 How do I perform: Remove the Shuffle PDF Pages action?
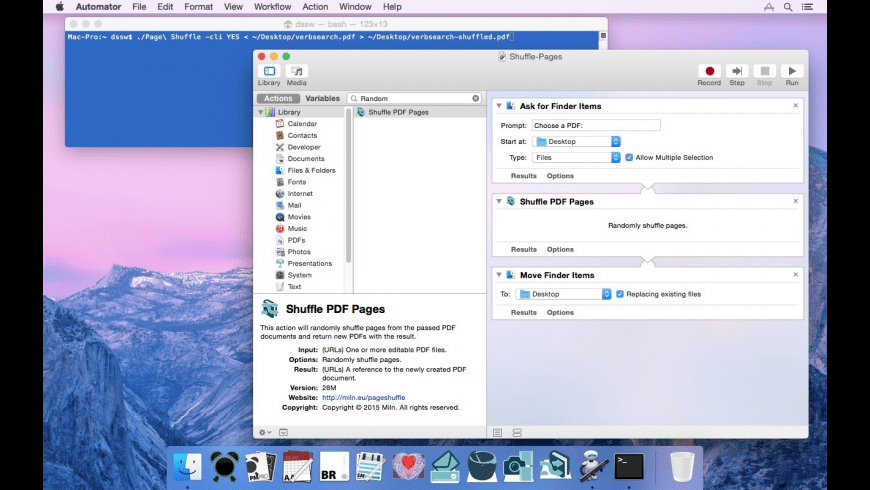796,201
